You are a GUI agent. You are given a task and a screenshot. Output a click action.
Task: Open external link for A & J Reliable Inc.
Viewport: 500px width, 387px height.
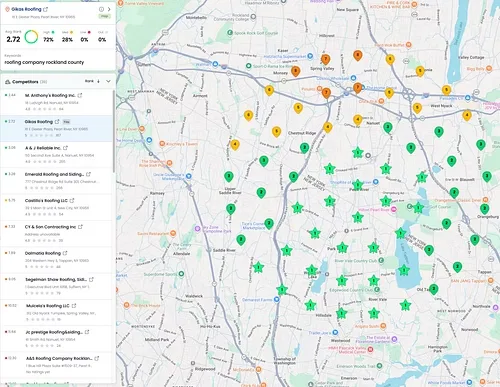(x=65, y=148)
